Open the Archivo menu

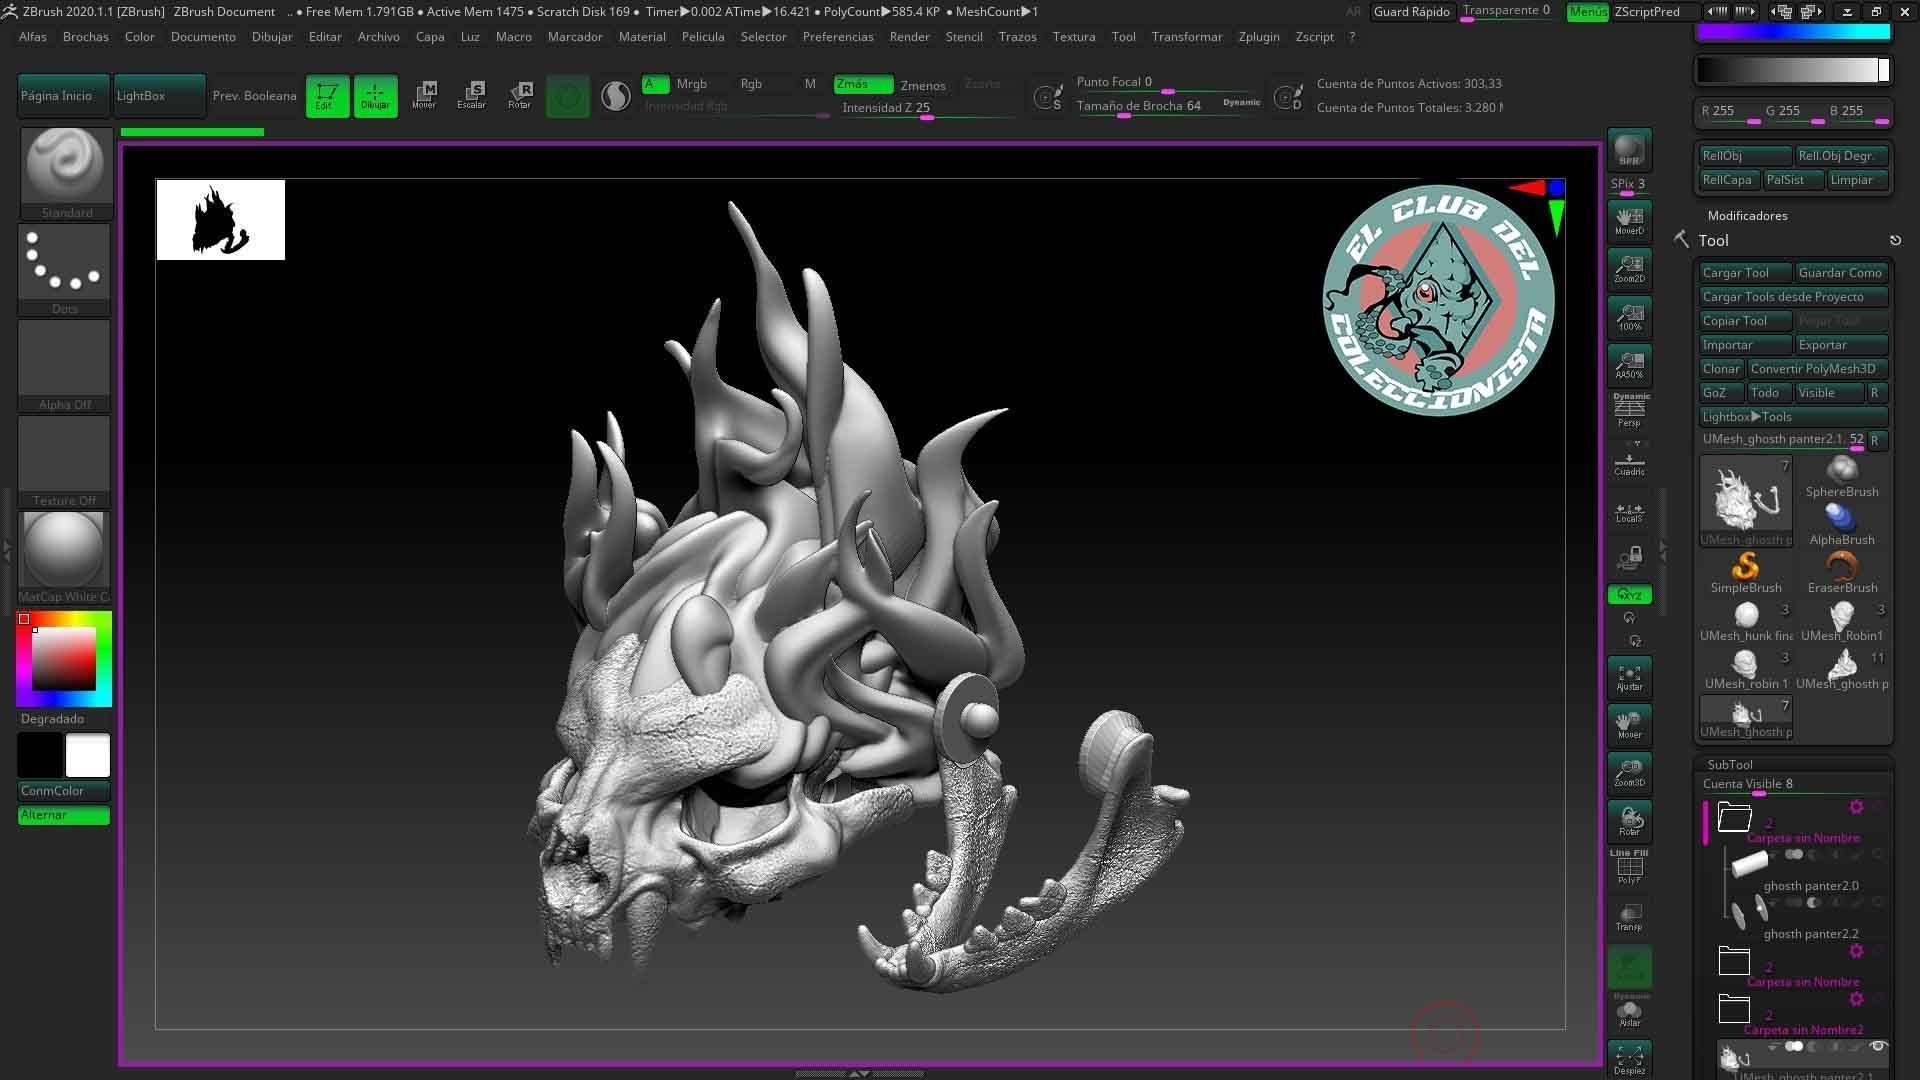[x=378, y=36]
